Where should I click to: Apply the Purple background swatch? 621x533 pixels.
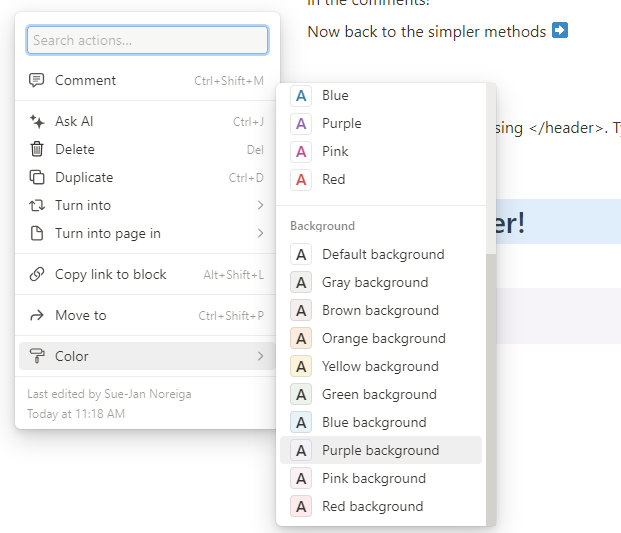(301, 450)
